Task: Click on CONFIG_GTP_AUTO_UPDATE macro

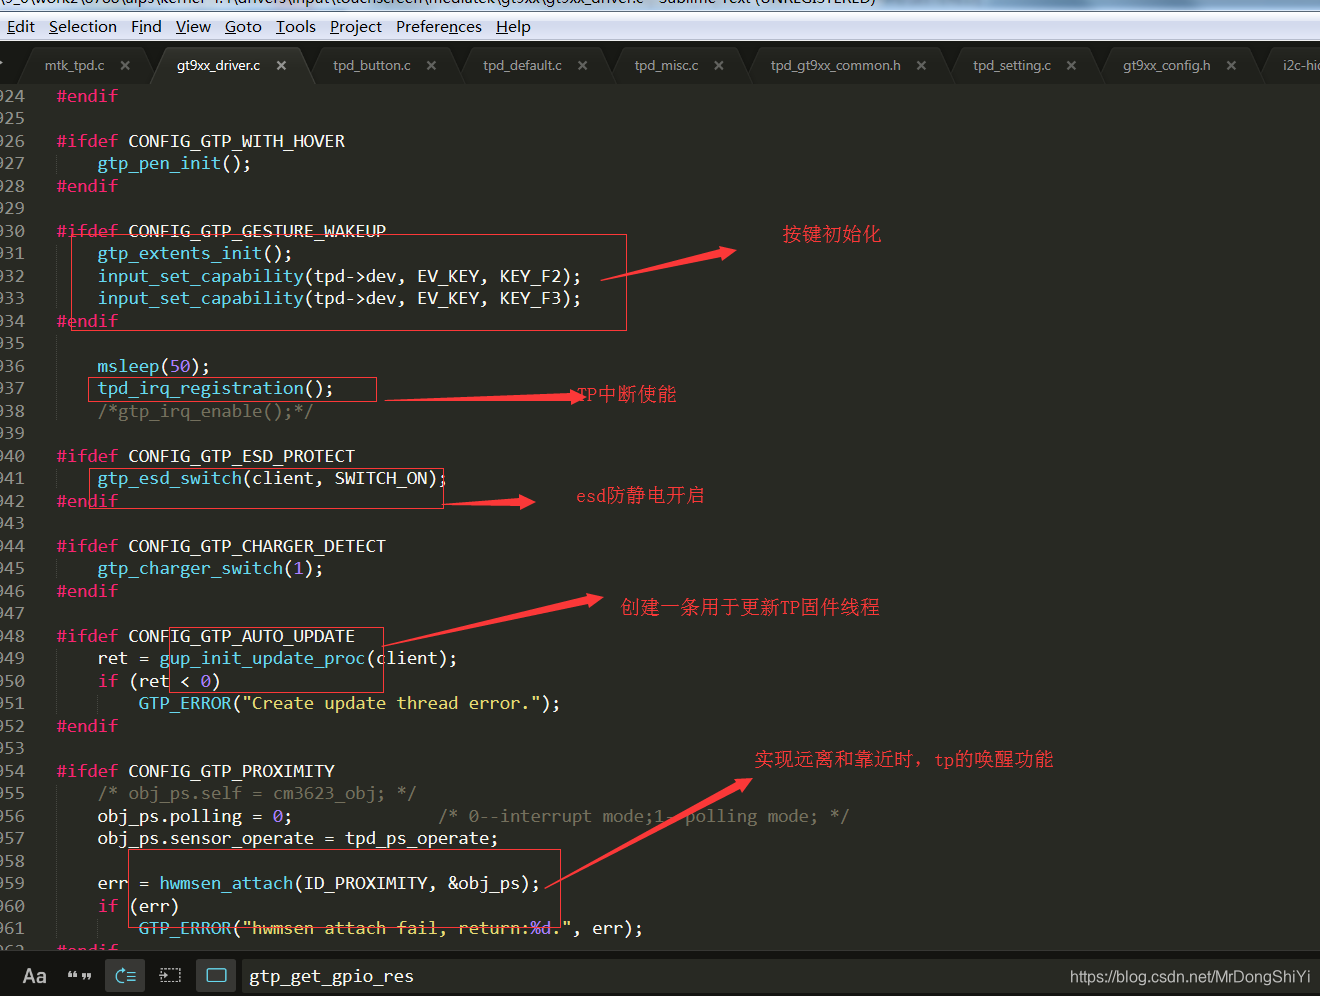Action: (x=241, y=636)
